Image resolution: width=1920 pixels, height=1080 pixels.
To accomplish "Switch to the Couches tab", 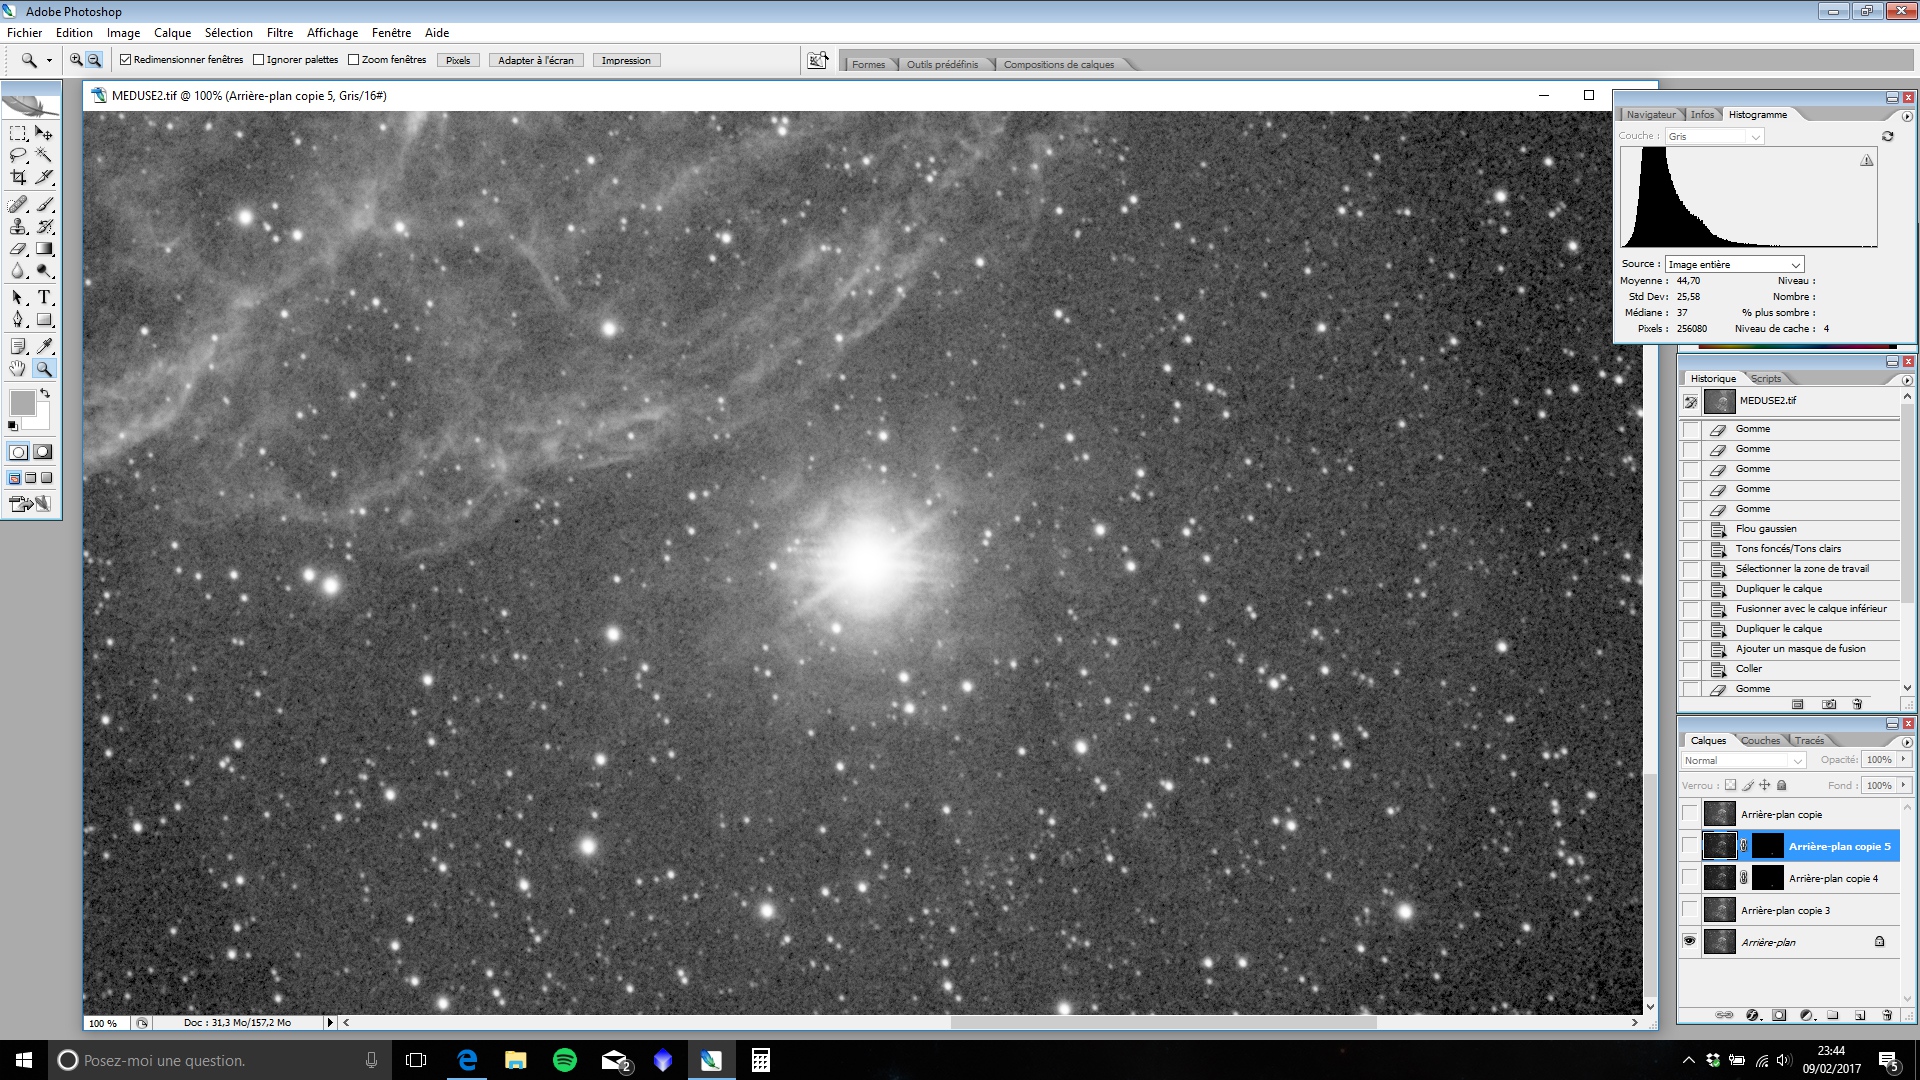I will (x=1760, y=741).
